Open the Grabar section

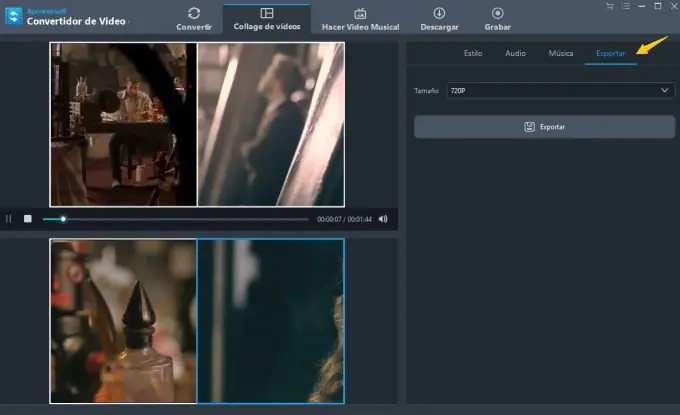[497, 19]
